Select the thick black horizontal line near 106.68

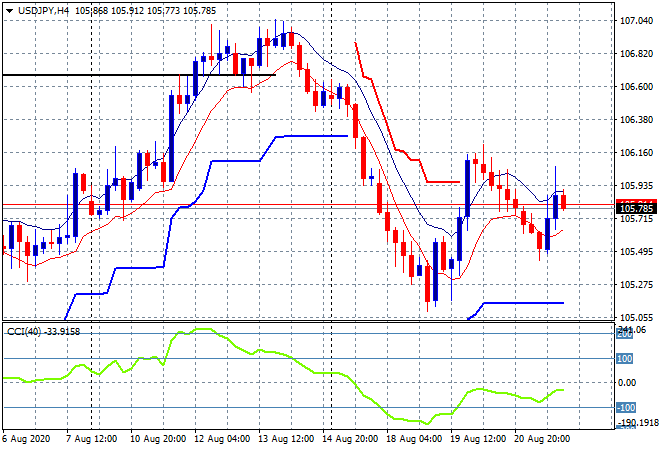(x=139, y=75)
